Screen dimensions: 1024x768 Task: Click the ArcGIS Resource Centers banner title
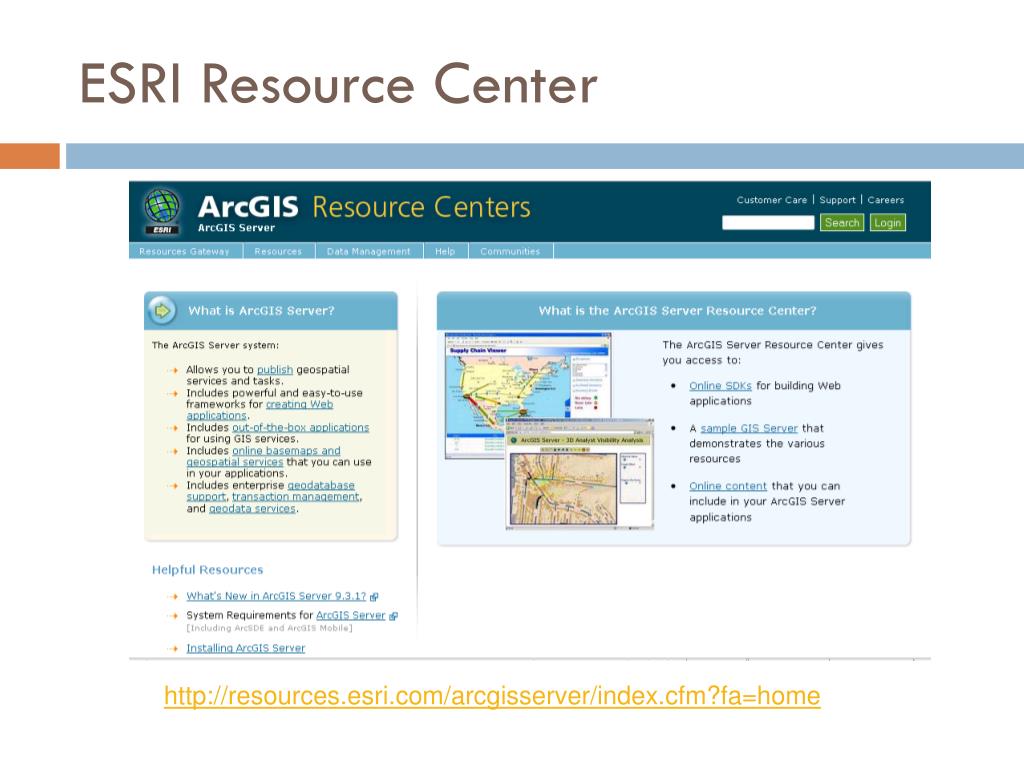click(x=364, y=207)
